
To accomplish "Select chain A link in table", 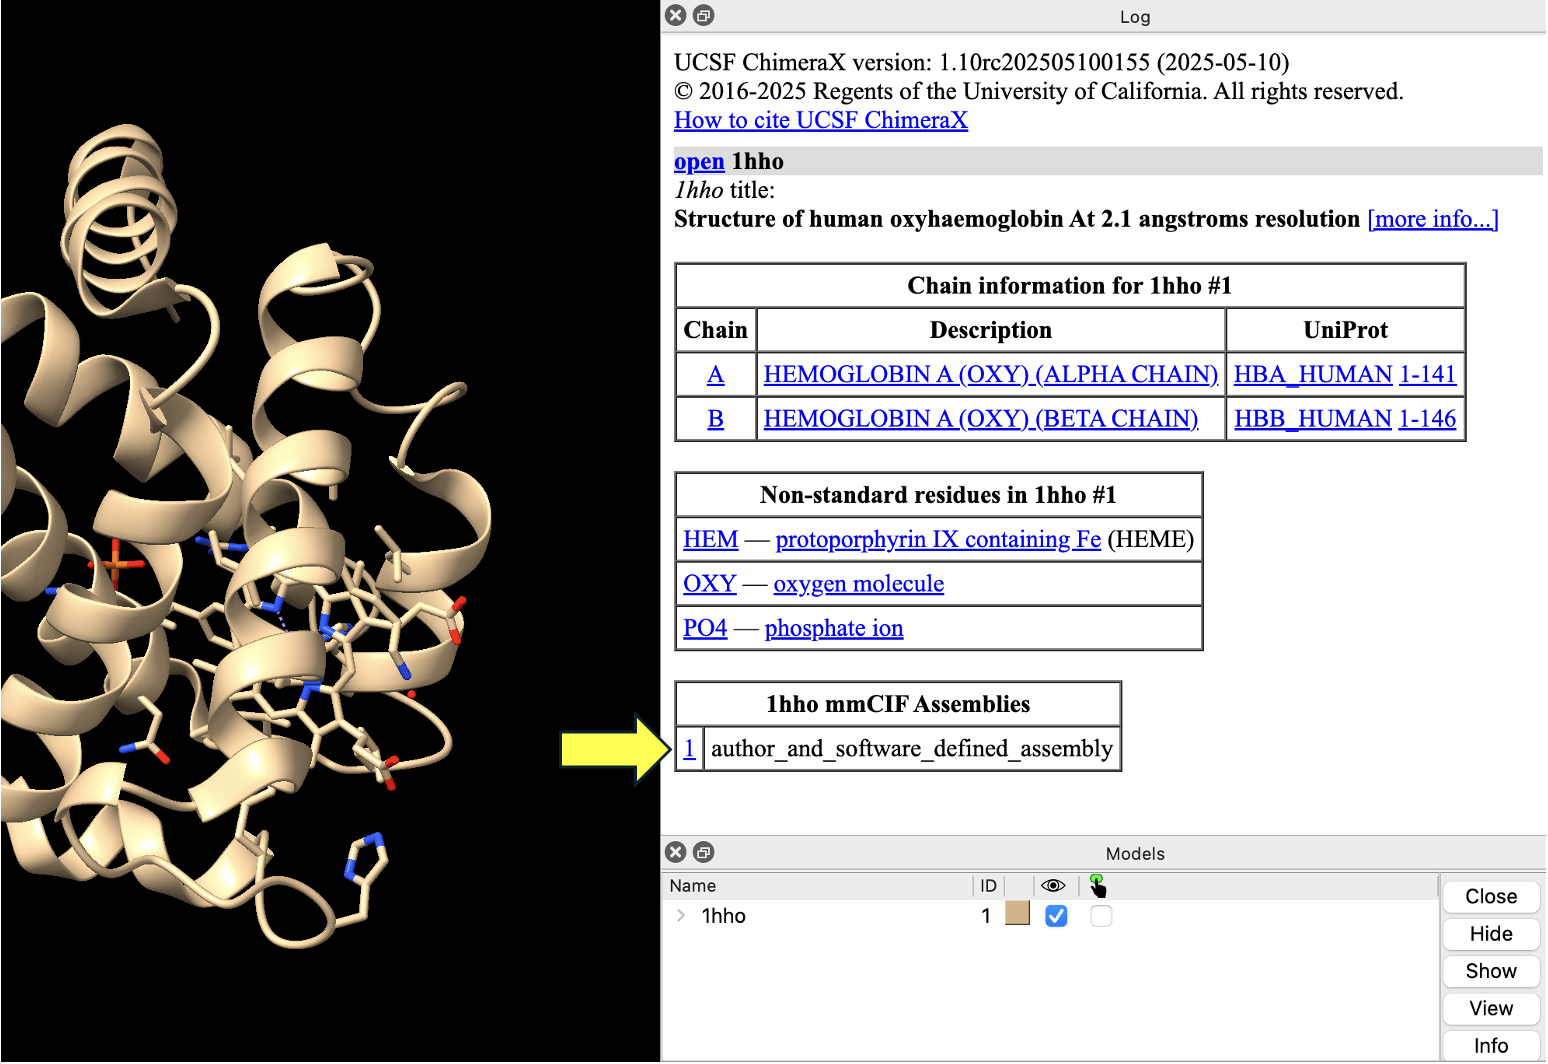I will 715,375.
